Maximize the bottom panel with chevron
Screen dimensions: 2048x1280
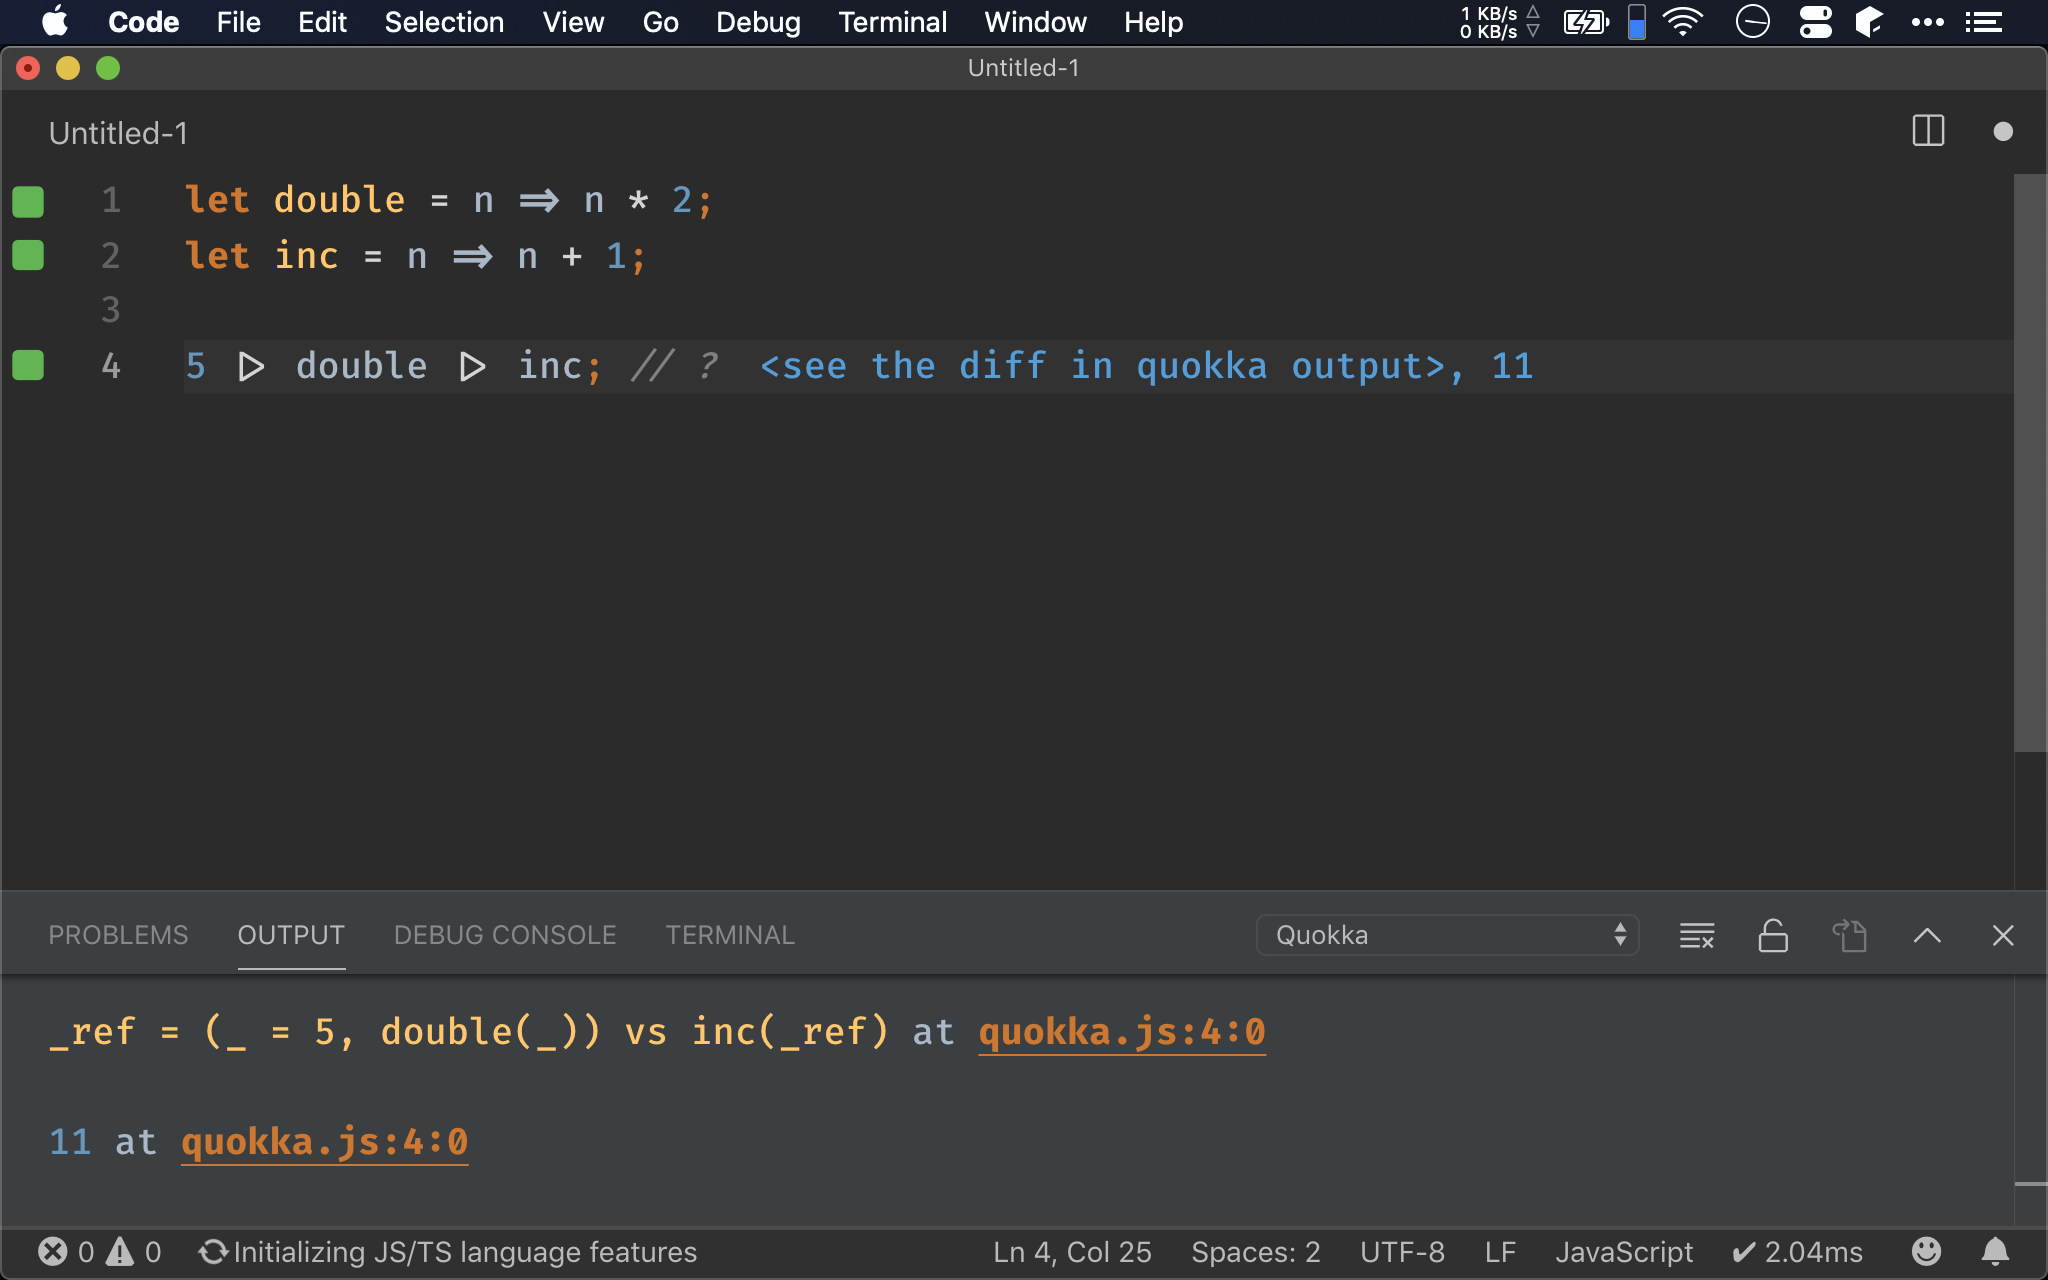[x=1927, y=936]
